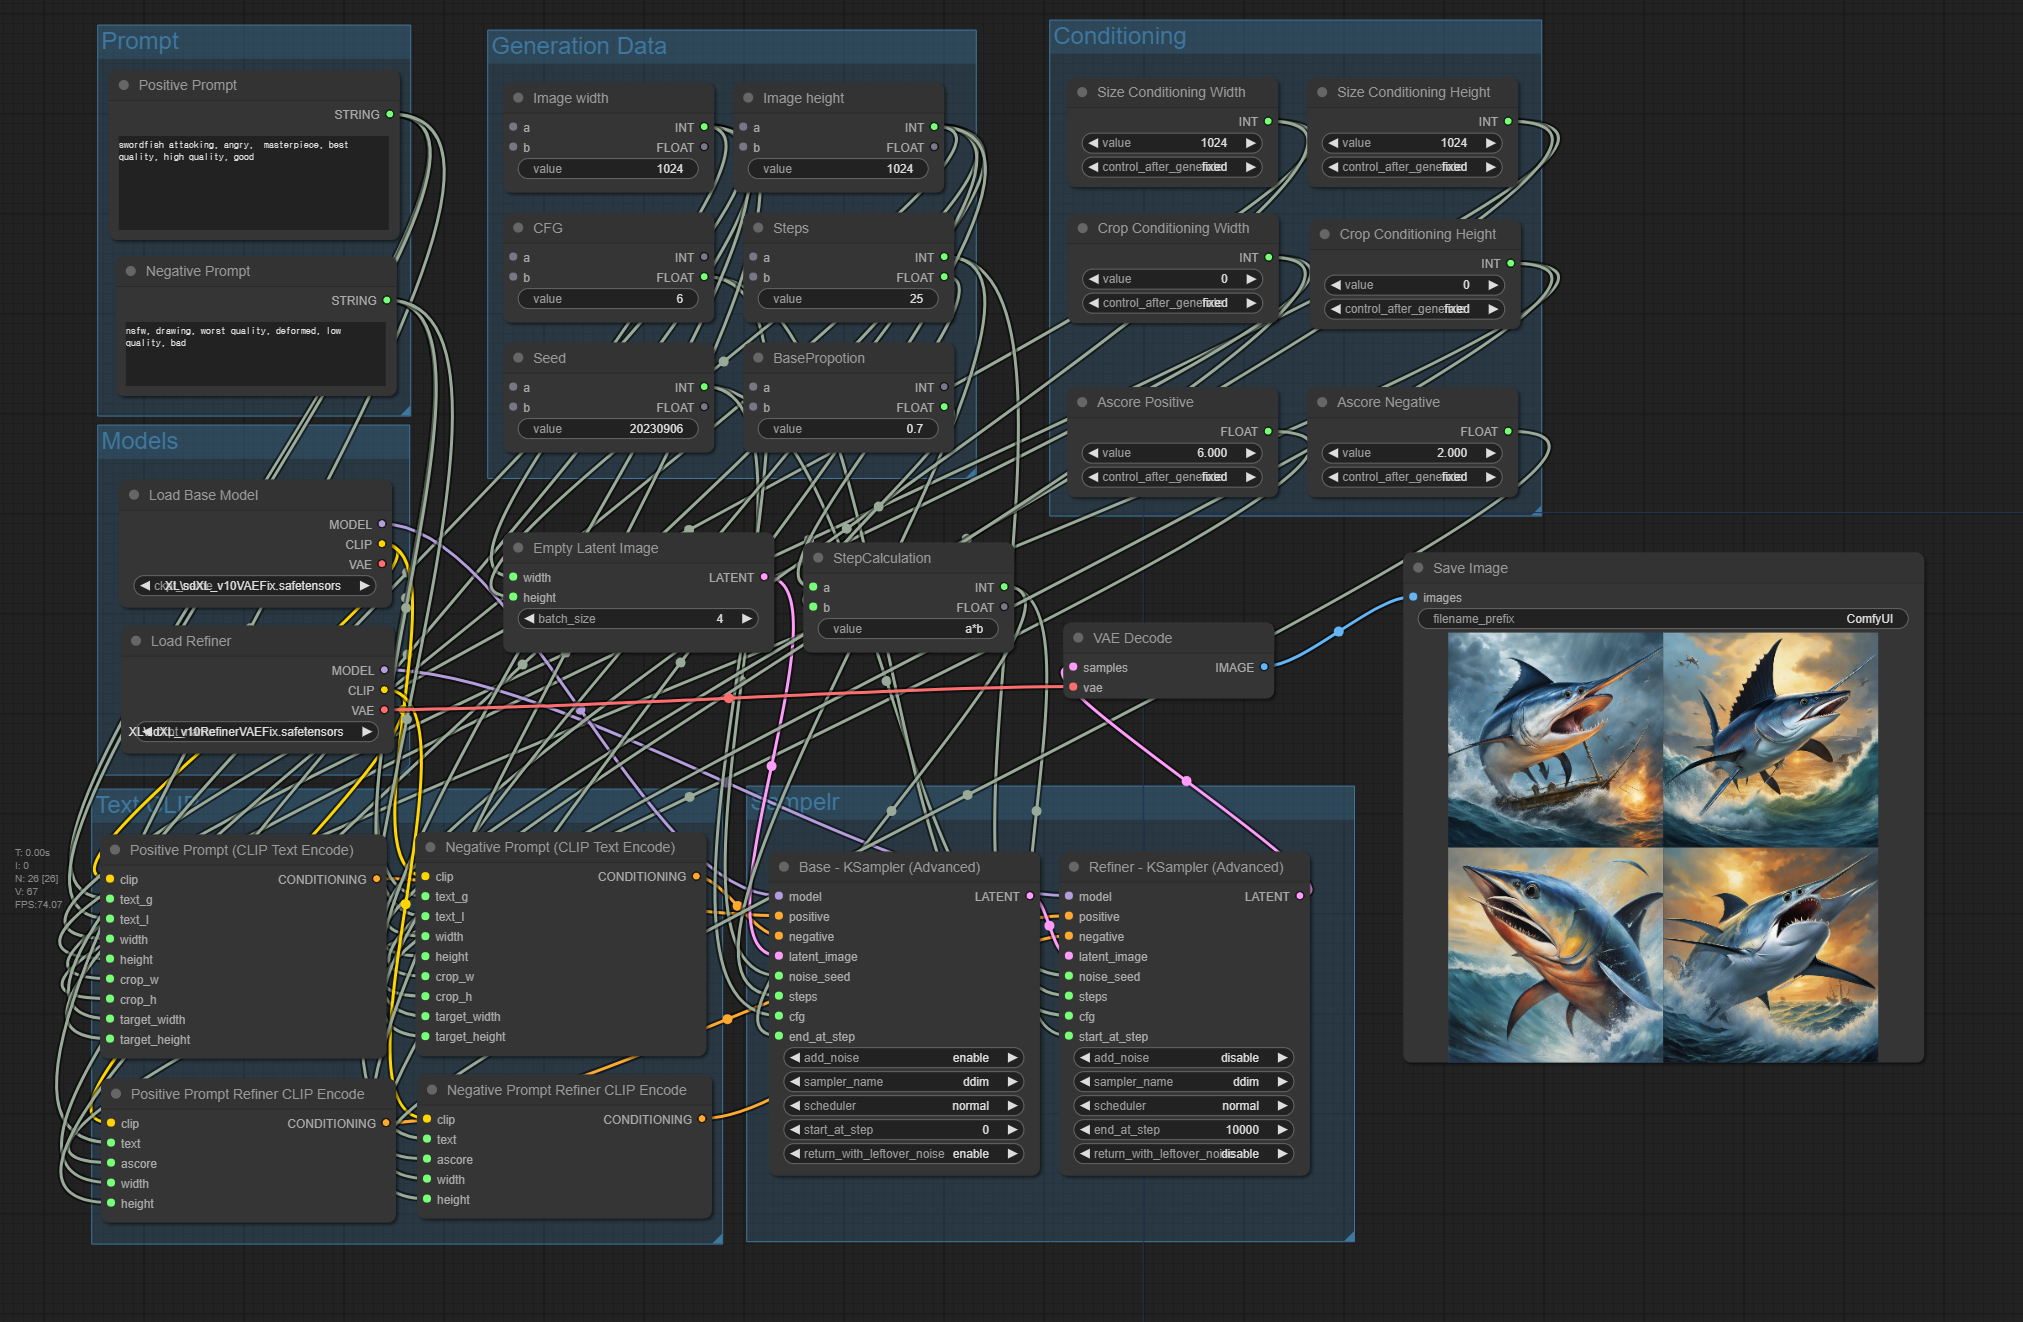Toggle return_with_leftover_noise in the Base KSampler
The height and width of the screenshot is (1322, 2023).
click(x=903, y=1154)
